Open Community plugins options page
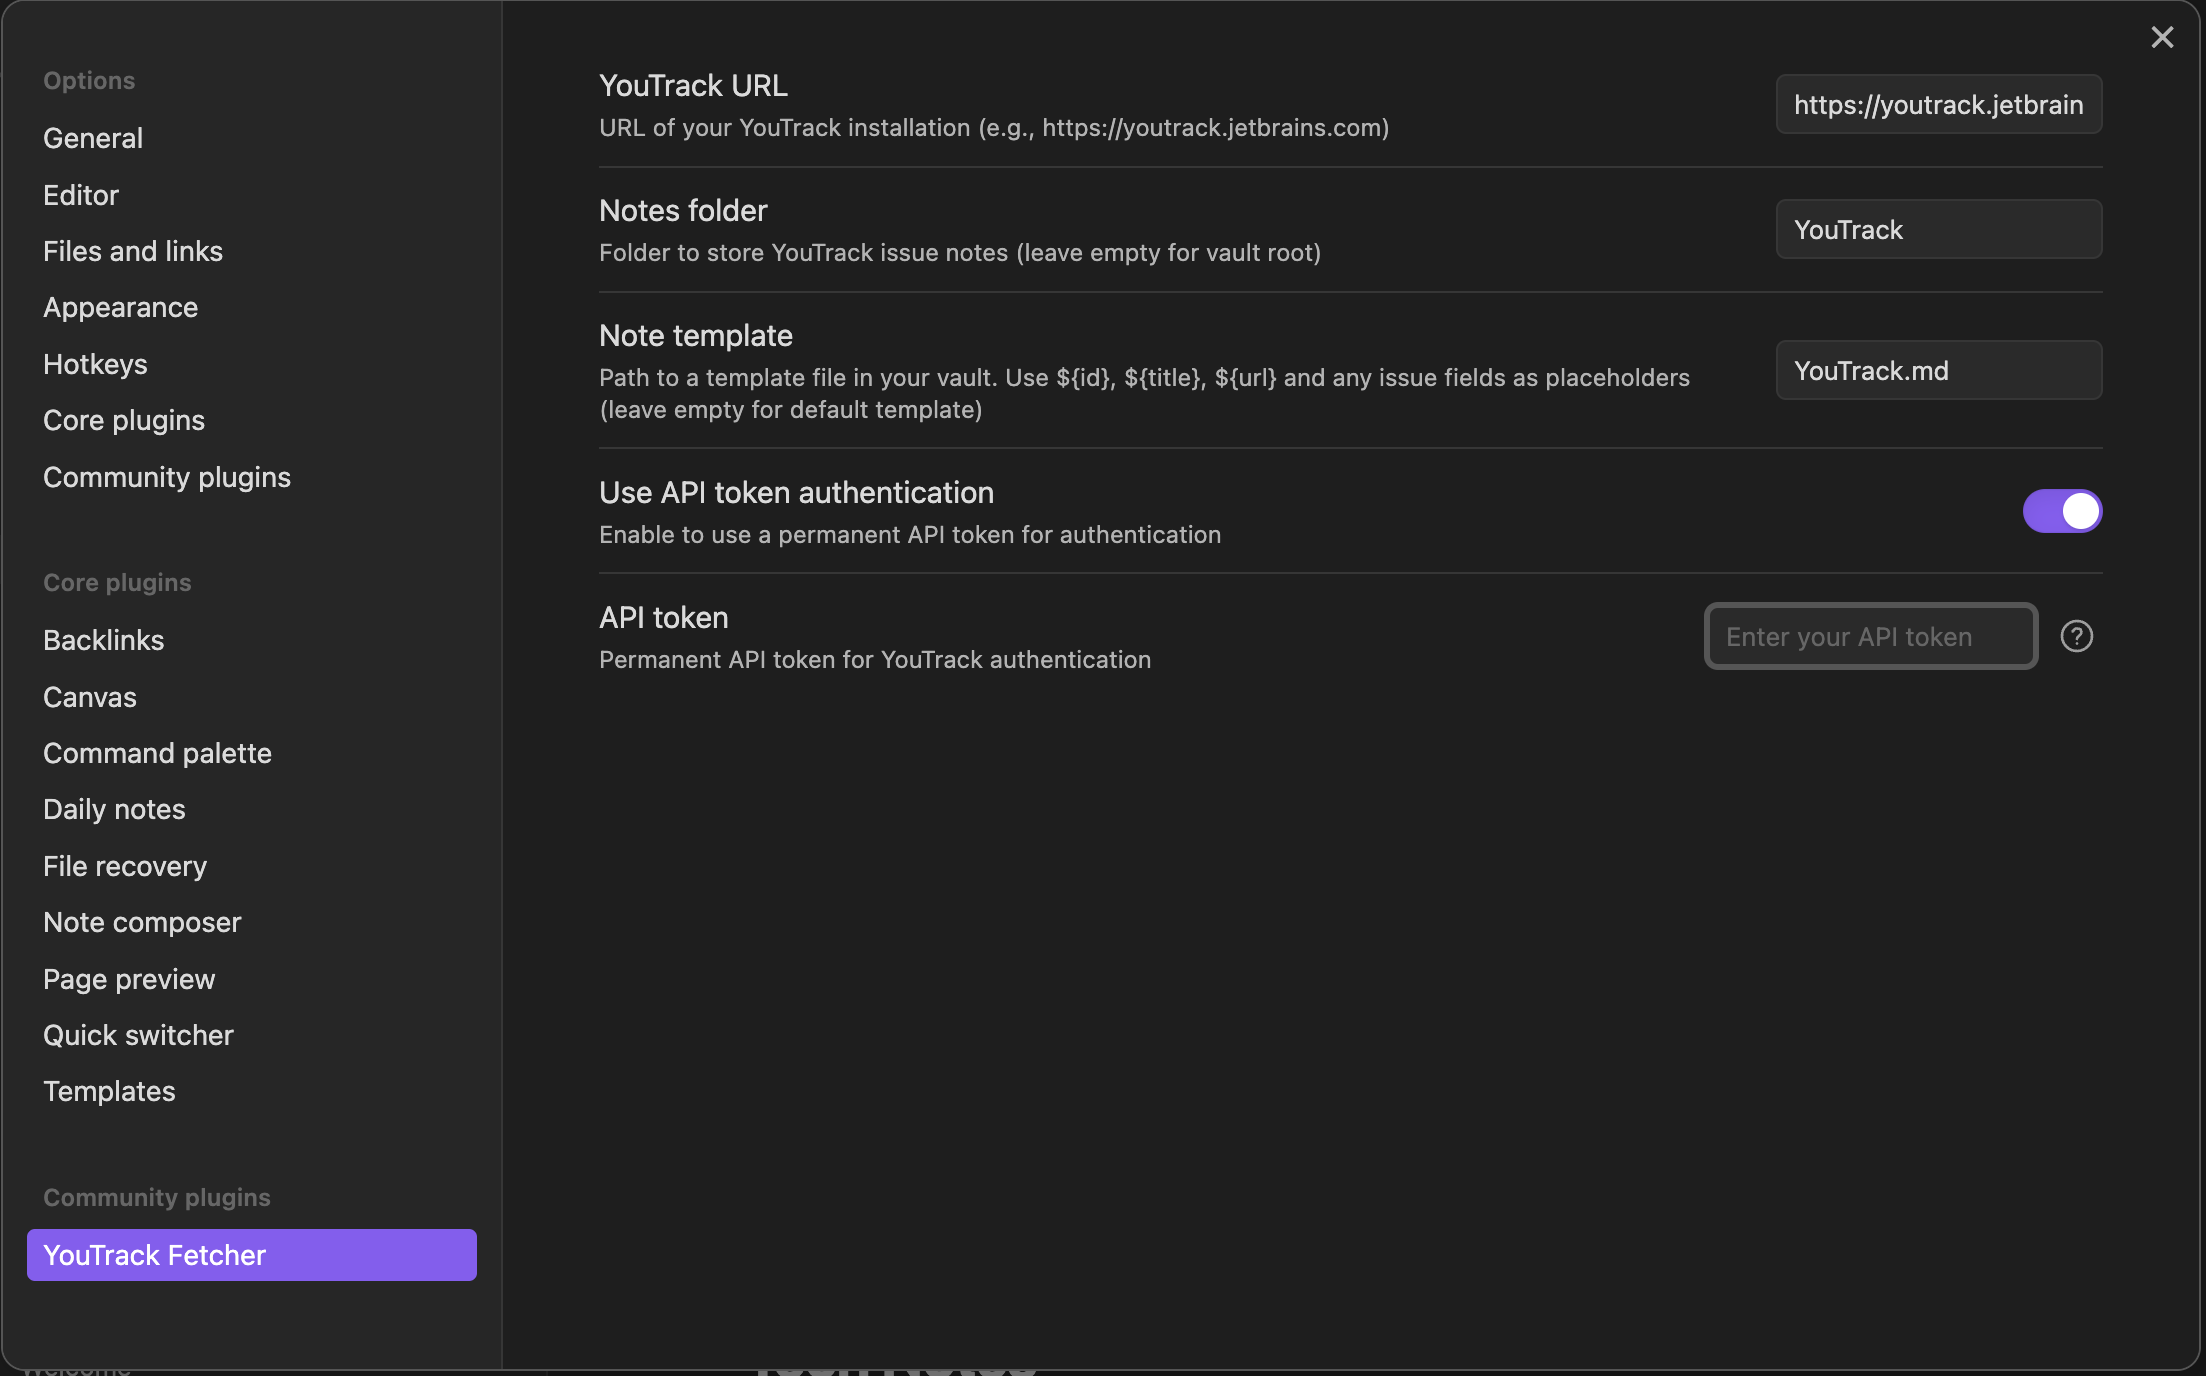The image size is (2206, 1376). (167, 477)
